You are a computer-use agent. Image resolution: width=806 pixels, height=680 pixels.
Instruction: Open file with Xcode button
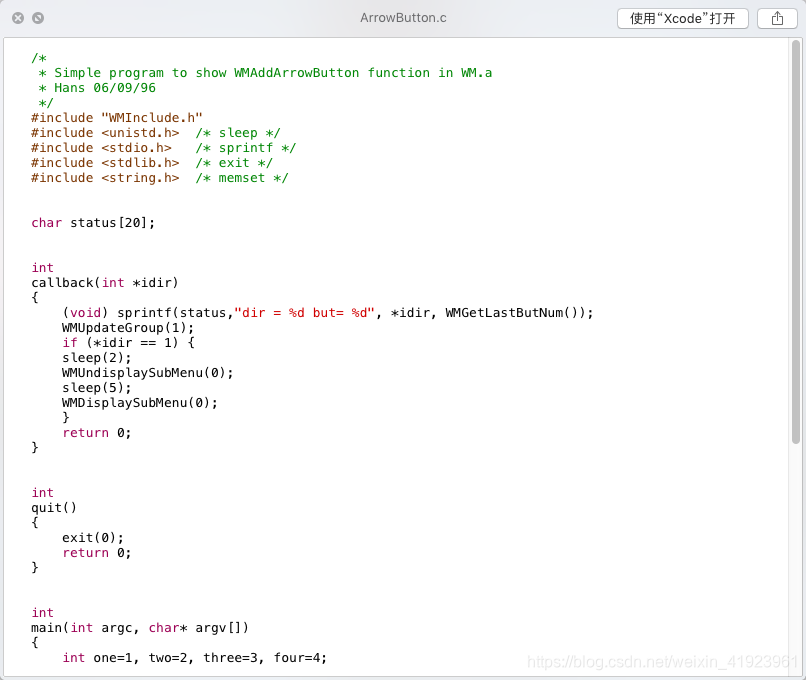[x=683, y=19]
